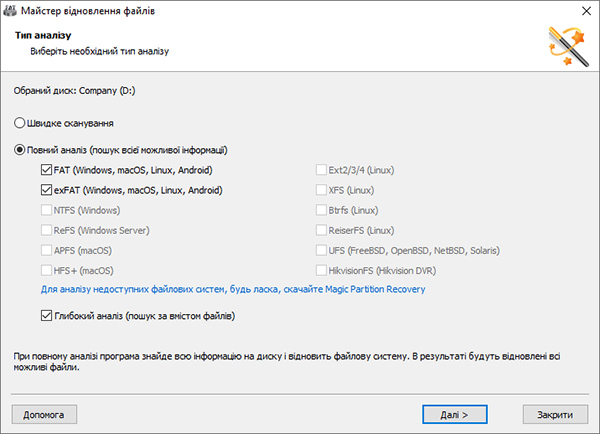This screenshot has height=434, width=600.
Task: Tick the ReFS (Windows Server) checkbox
Action: click(46, 230)
